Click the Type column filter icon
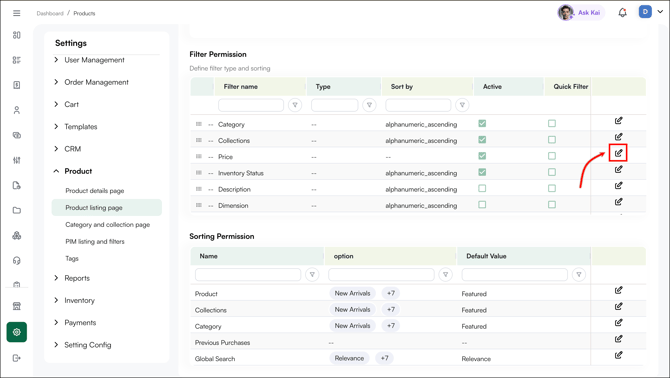This screenshot has width=670, height=378. [x=369, y=105]
